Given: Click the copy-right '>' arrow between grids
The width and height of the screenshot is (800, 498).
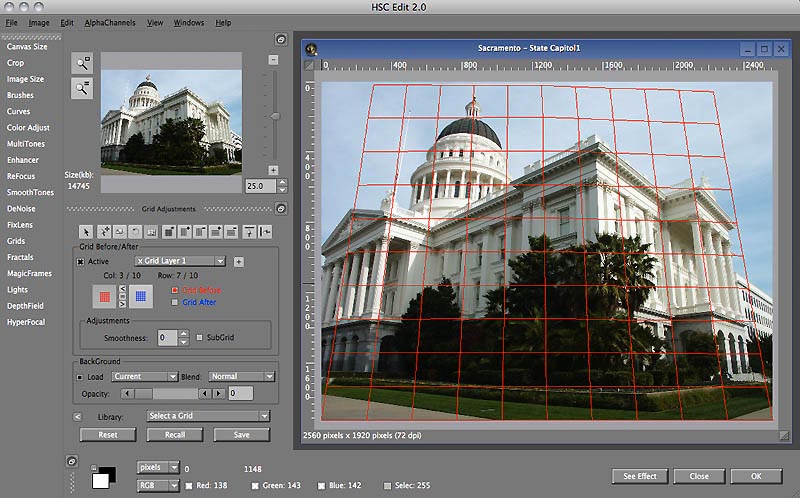Looking at the screenshot, I should (x=122, y=305).
